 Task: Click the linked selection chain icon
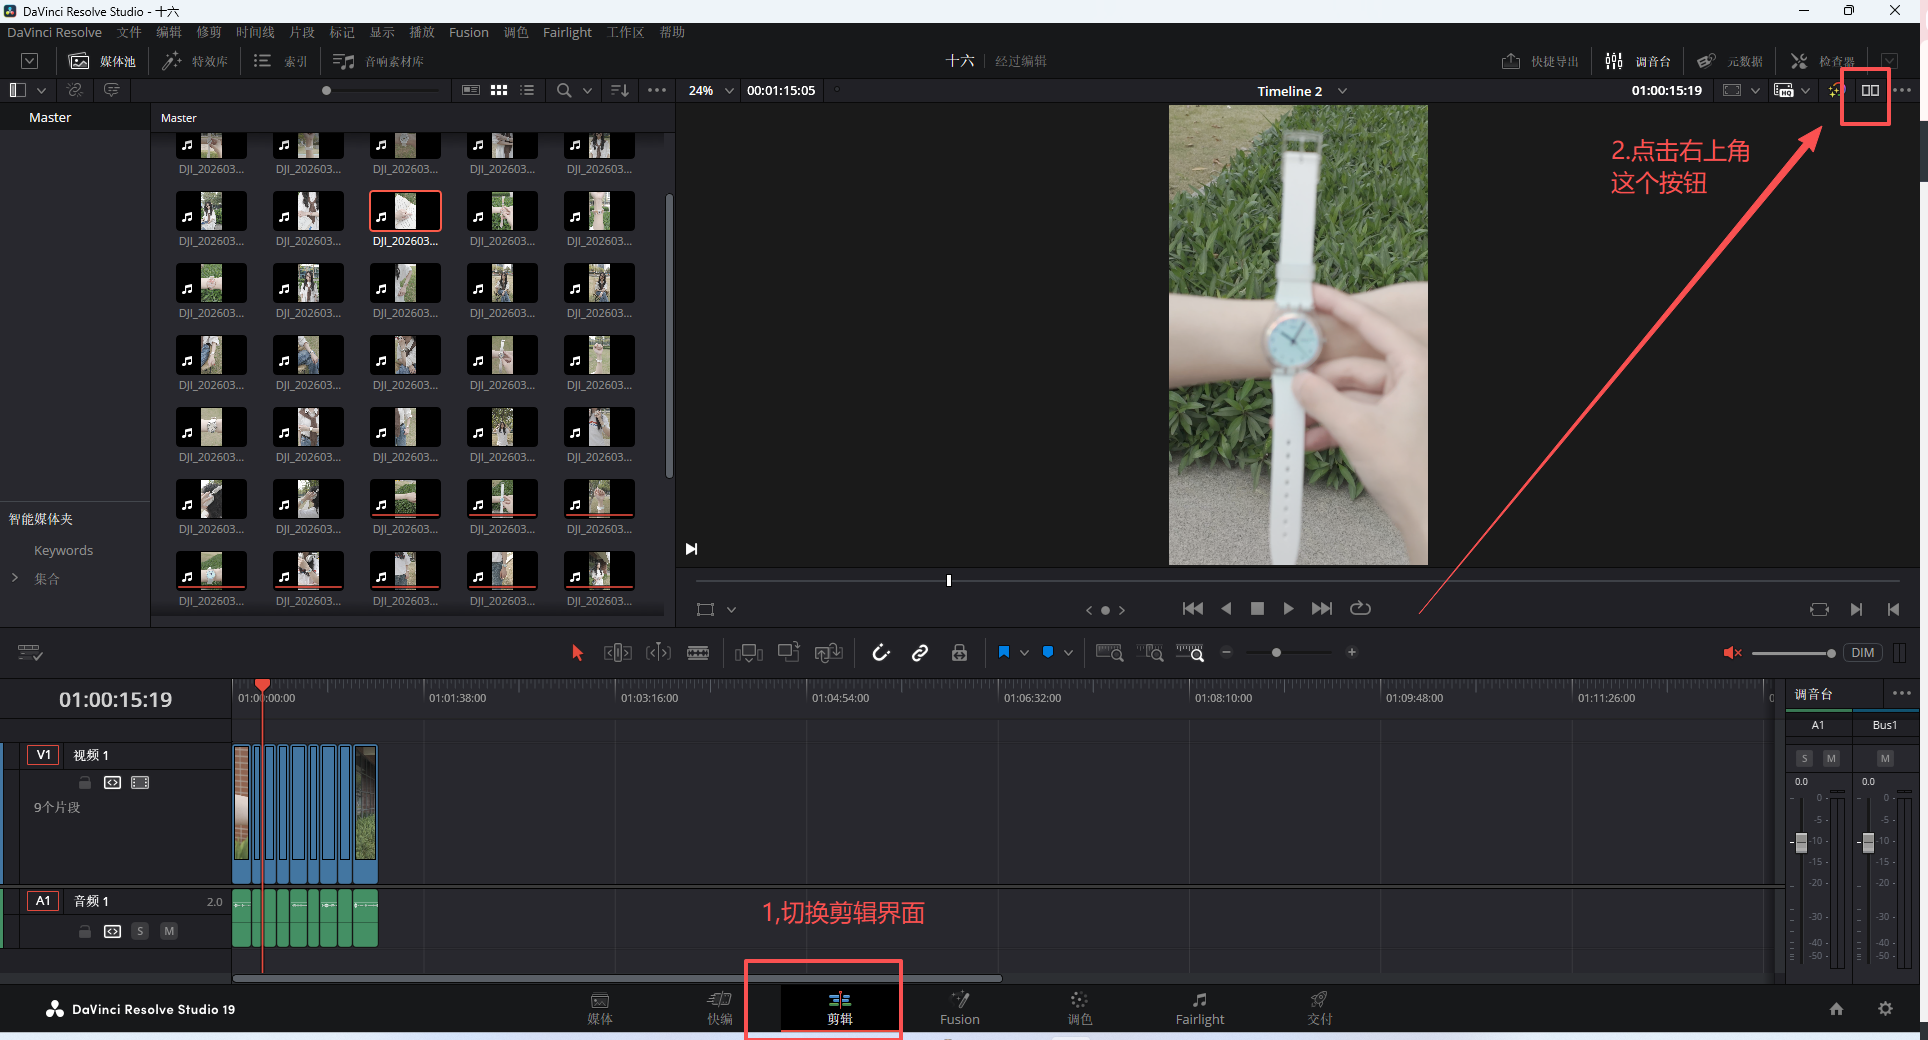coord(920,653)
